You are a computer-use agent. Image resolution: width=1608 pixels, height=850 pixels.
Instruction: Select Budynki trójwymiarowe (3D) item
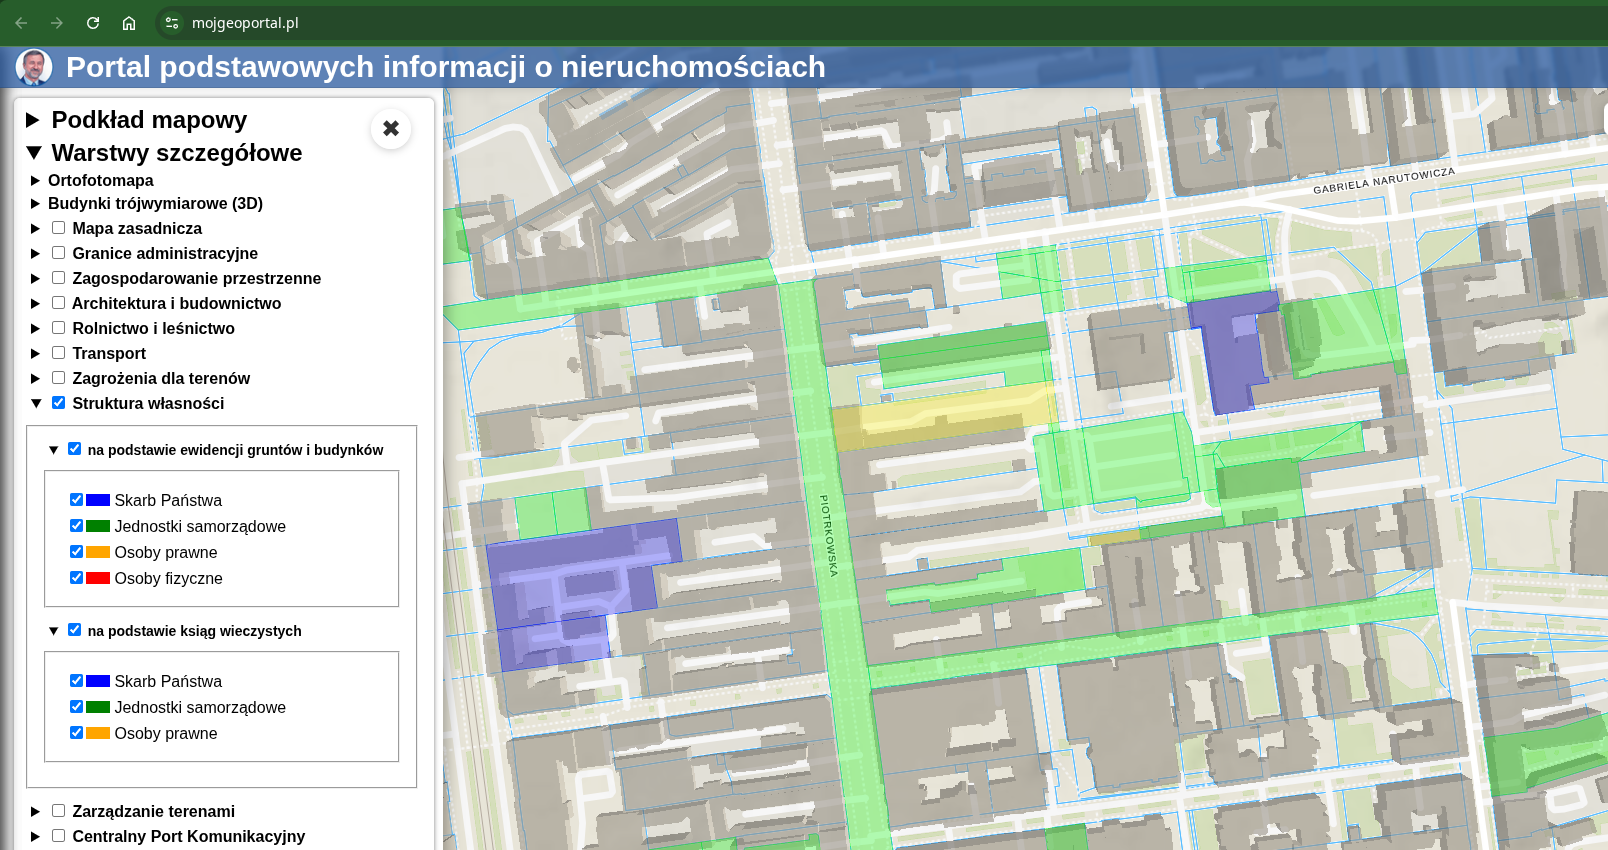coord(155,203)
